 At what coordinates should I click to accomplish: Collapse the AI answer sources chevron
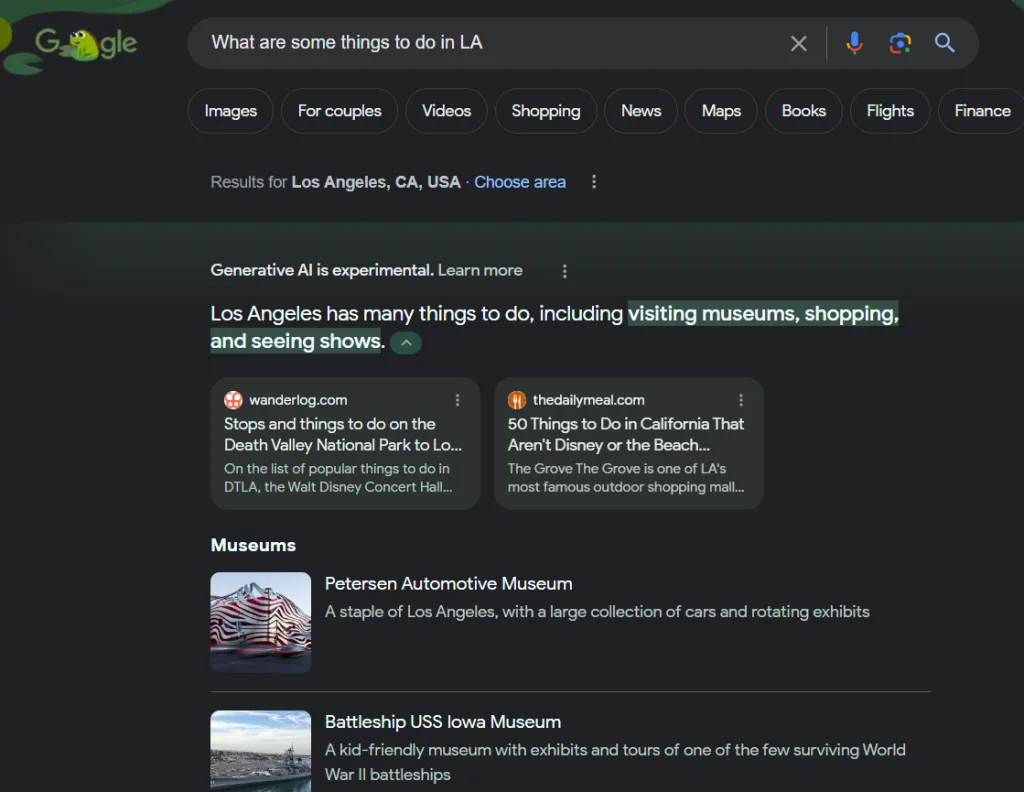point(406,342)
